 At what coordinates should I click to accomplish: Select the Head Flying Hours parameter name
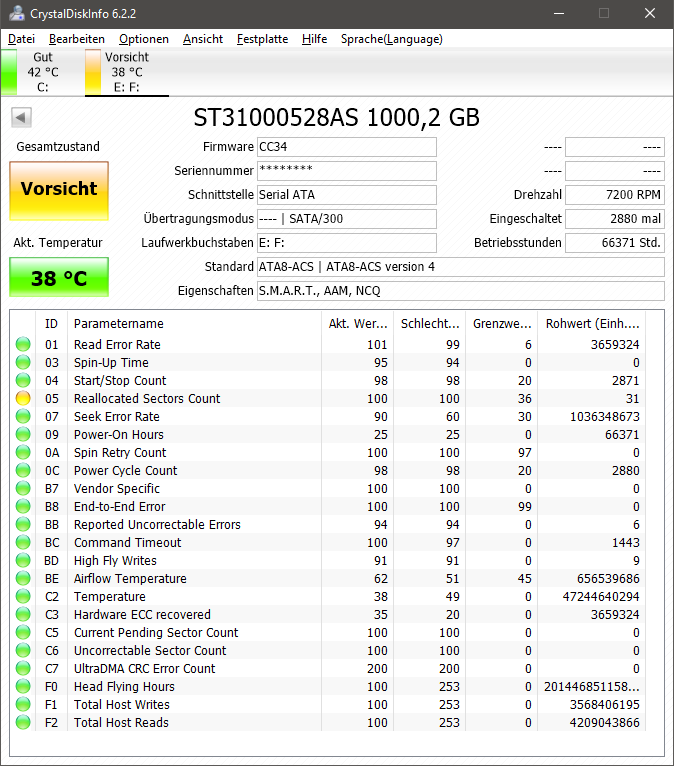coord(124,687)
